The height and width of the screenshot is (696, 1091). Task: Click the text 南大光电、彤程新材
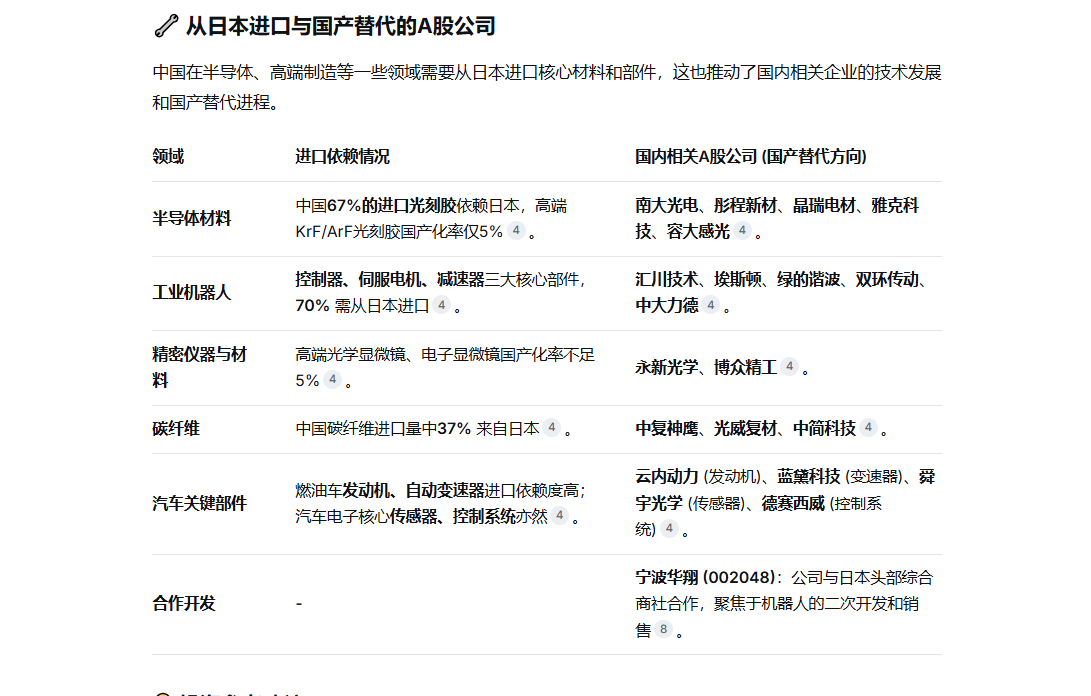coord(706,205)
